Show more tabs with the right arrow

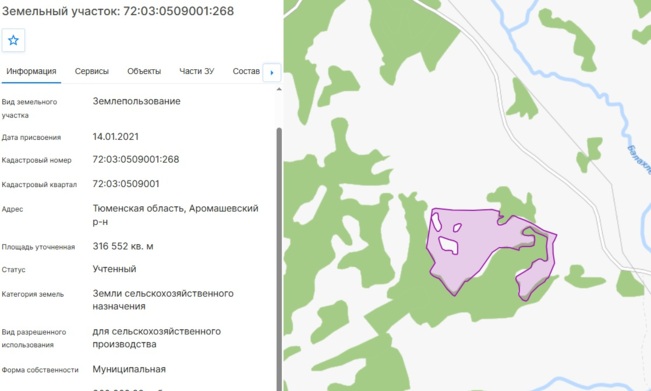pos(272,72)
